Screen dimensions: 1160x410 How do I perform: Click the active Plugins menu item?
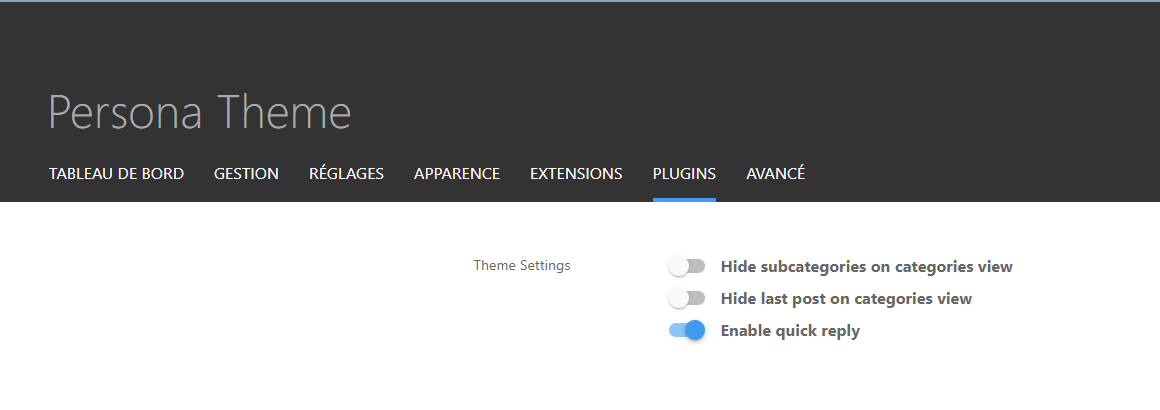click(684, 174)
